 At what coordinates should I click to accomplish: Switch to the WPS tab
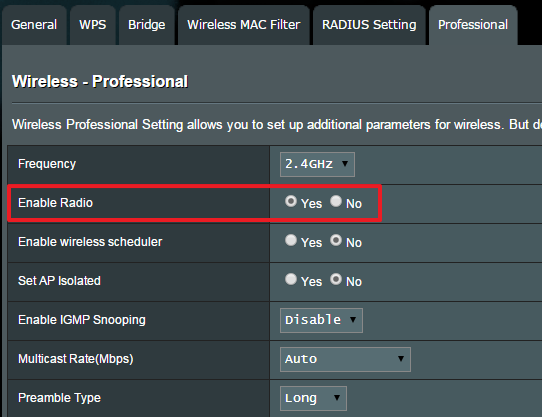tap(93, 25)
